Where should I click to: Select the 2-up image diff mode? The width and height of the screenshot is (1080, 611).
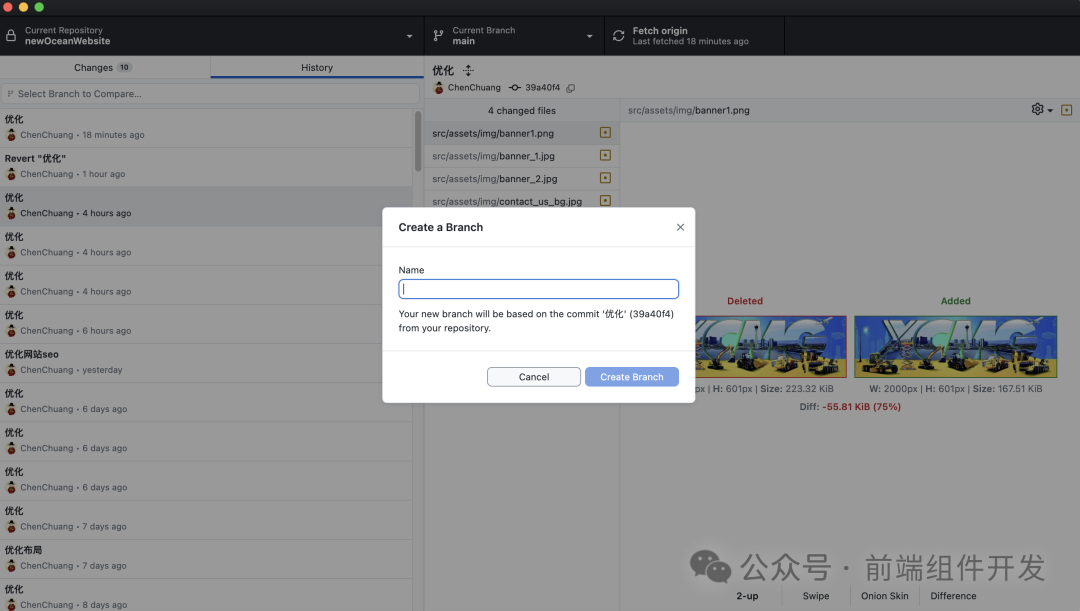click(747, 596)
